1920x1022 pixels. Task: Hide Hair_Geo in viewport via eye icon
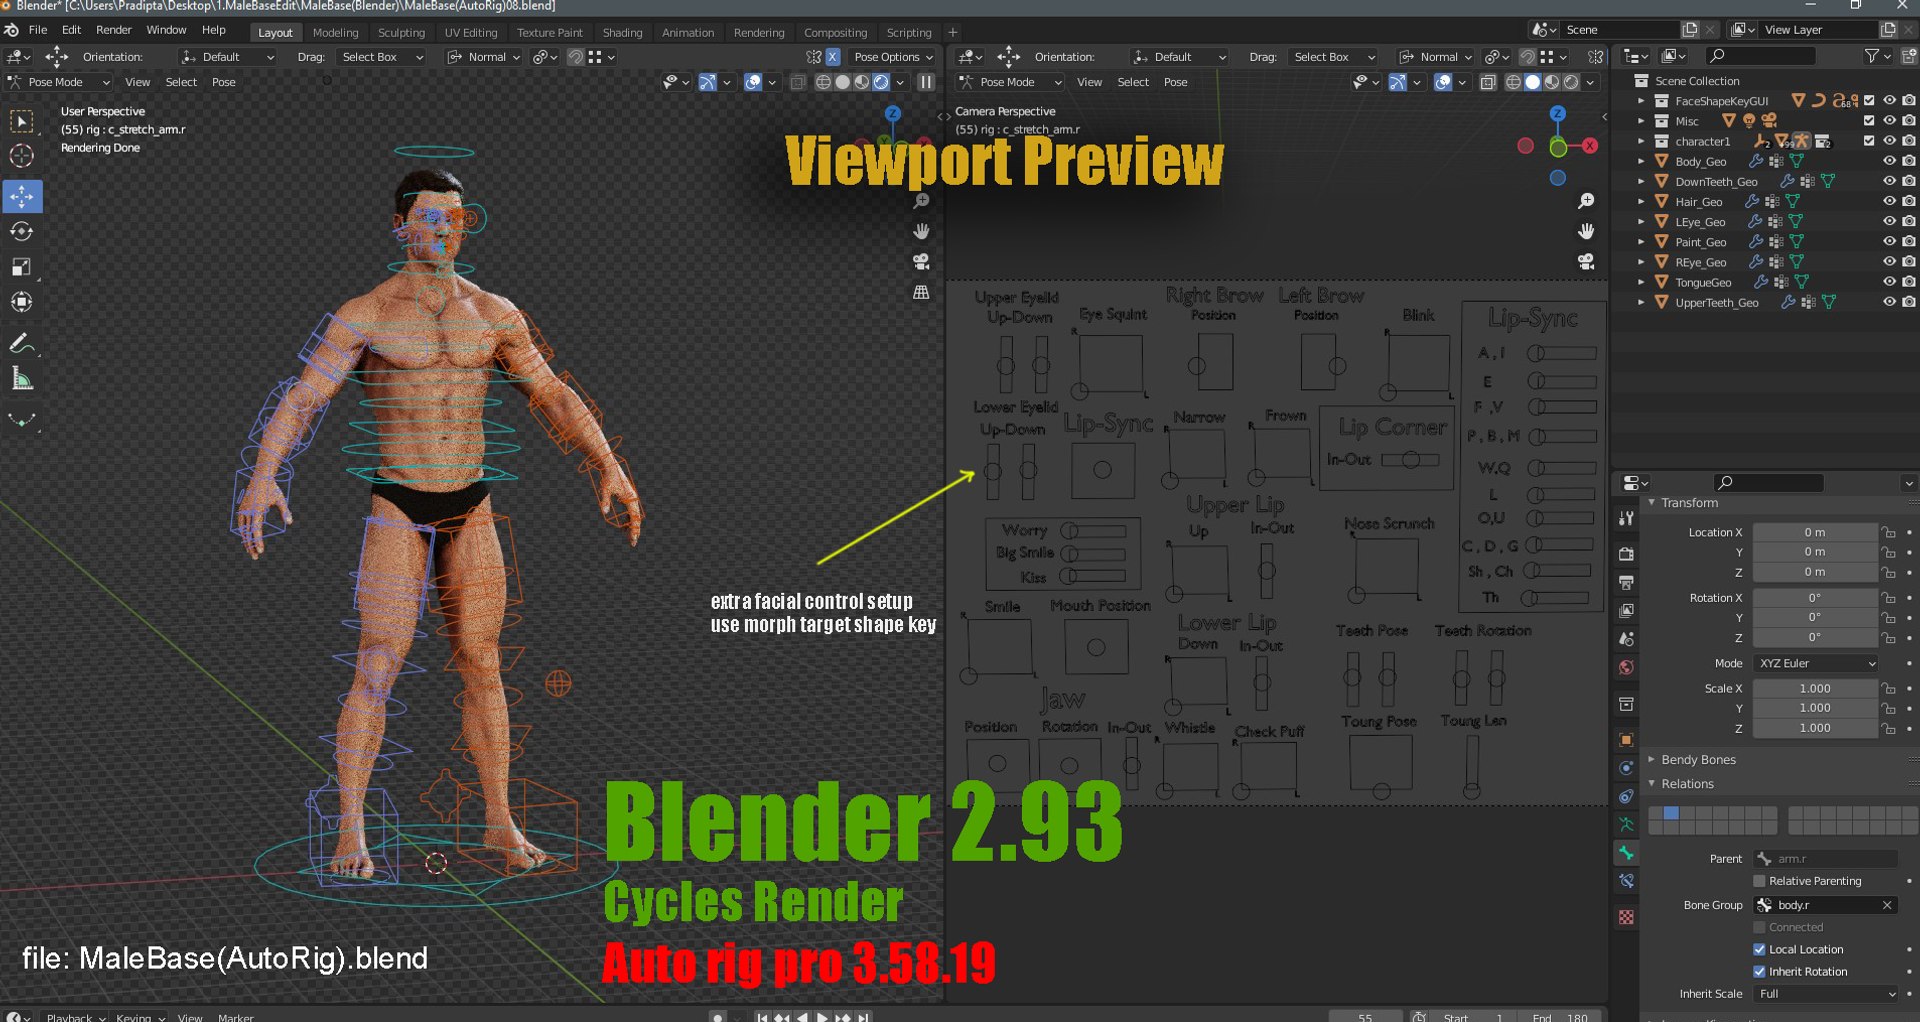(1889, 201)
